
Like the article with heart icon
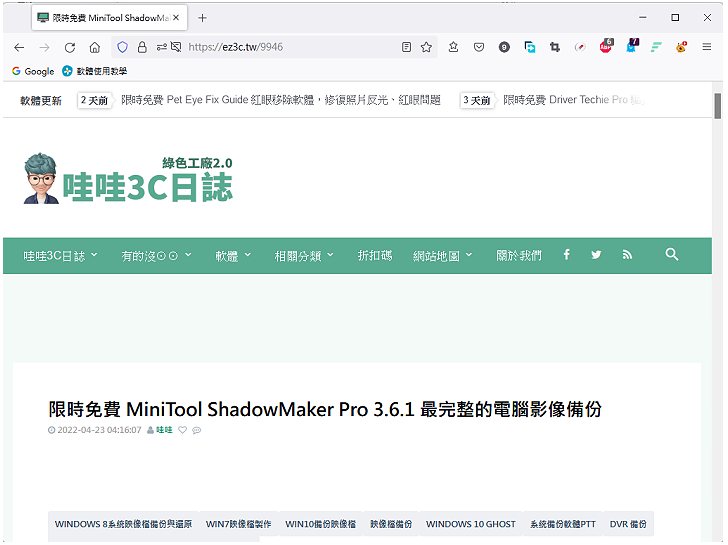(182, 430)
